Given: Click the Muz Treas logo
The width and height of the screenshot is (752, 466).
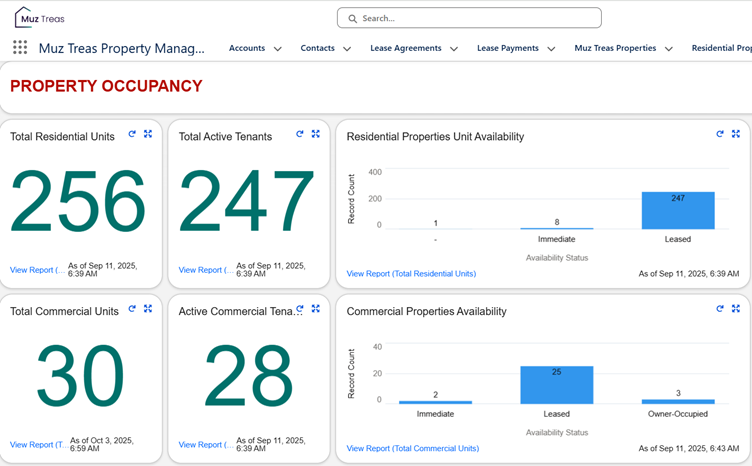Looking at the screenshot, I should (40, 18).
